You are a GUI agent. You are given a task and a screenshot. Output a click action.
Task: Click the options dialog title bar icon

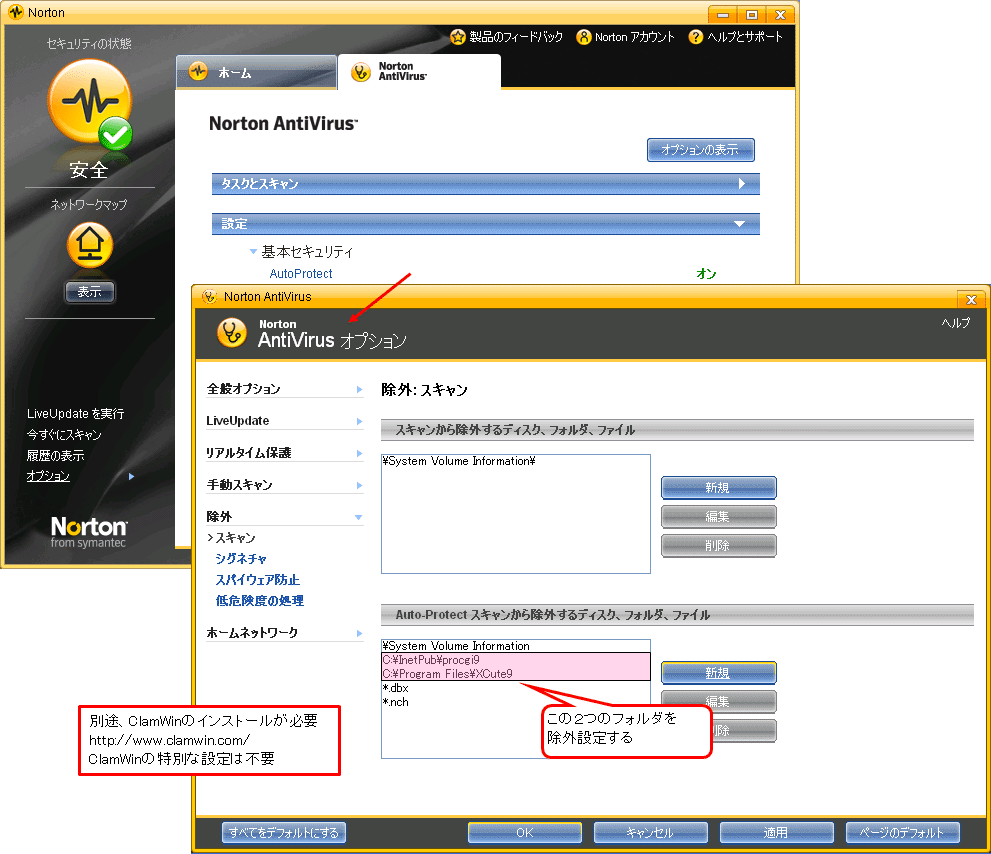[x=209, y=296]
